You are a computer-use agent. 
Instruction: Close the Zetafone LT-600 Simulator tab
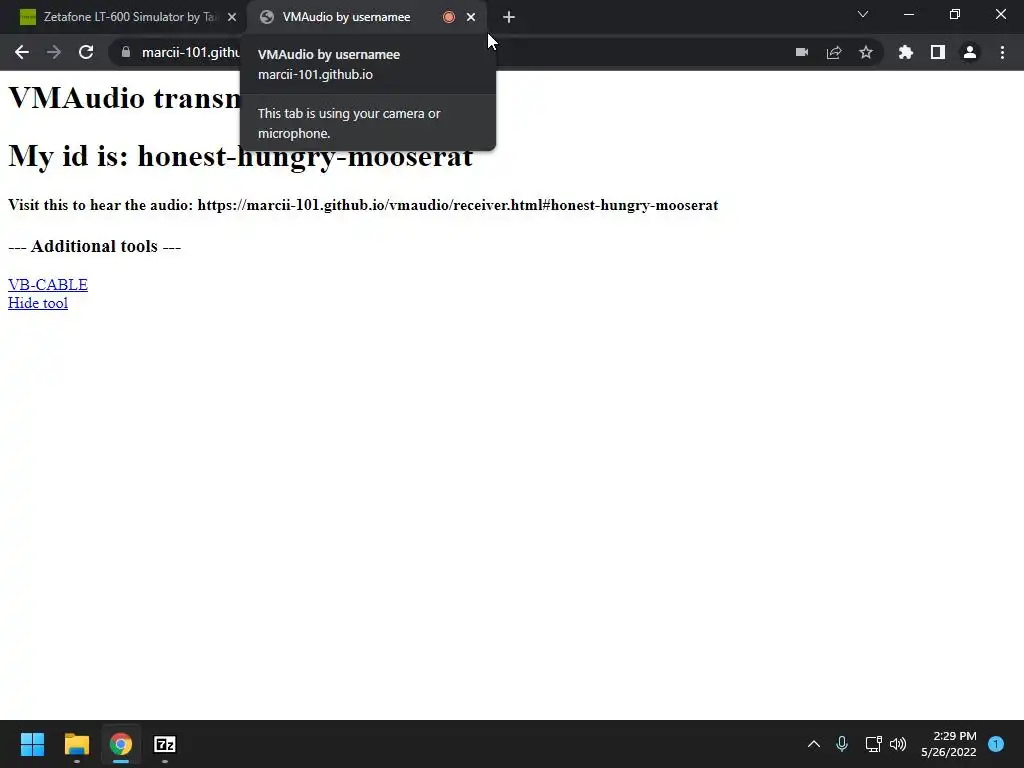pyautogui.click(x=232, y=17)
